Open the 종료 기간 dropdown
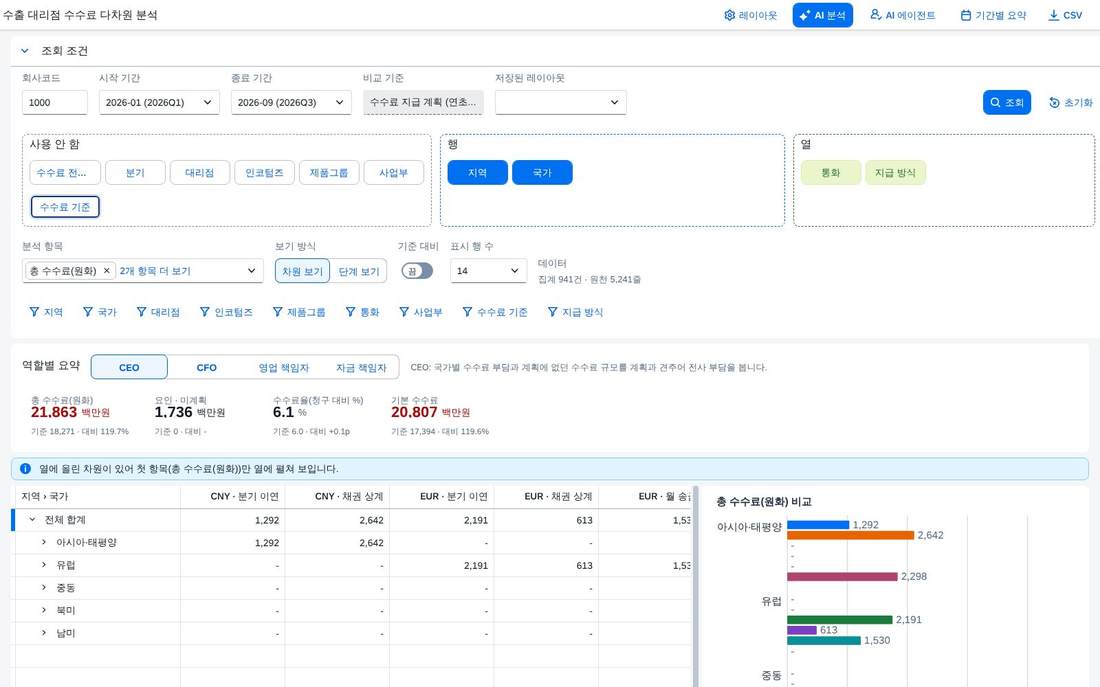1100x687 pixels. point(291,102)
